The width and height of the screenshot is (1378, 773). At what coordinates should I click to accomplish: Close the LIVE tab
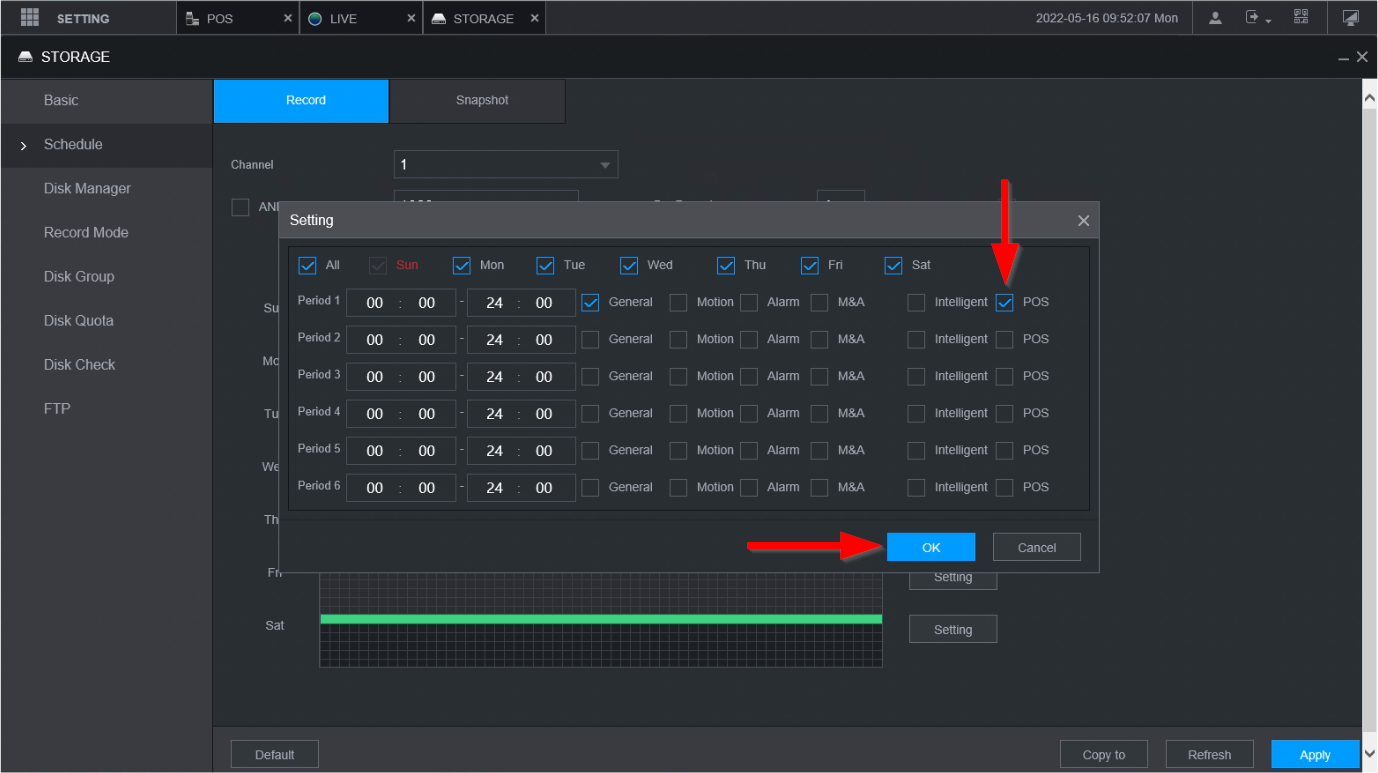point(411,18)
